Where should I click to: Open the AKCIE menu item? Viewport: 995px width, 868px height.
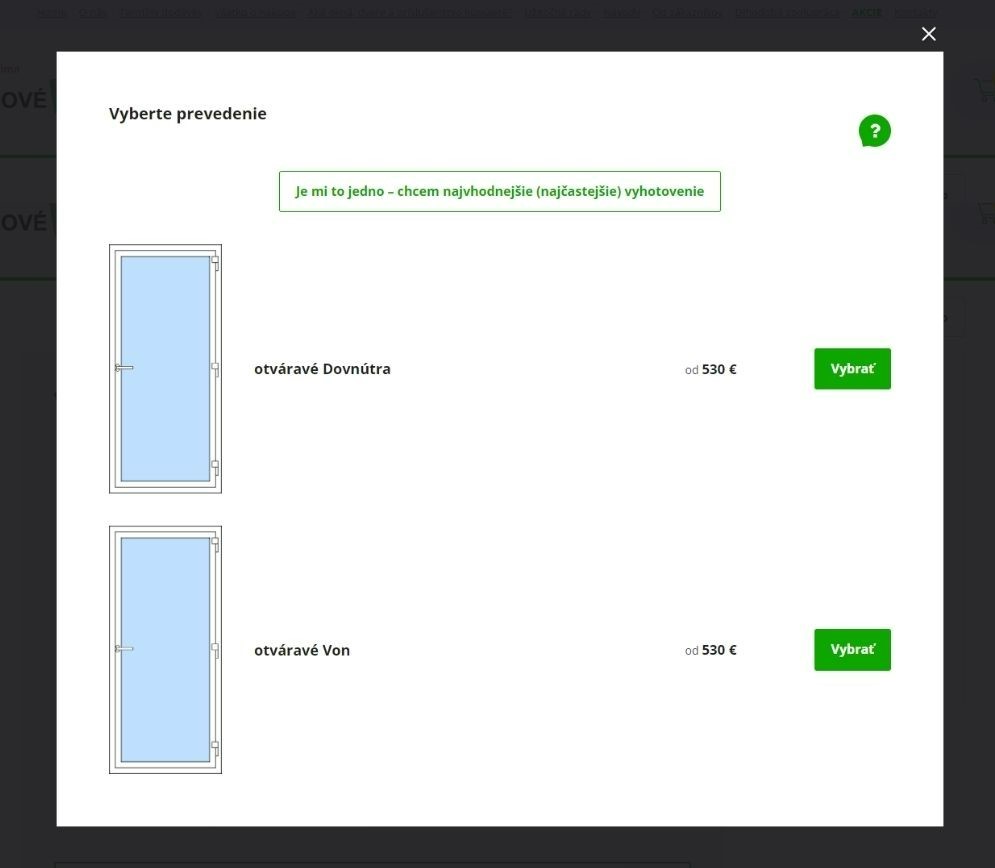[x=866, y=13]
